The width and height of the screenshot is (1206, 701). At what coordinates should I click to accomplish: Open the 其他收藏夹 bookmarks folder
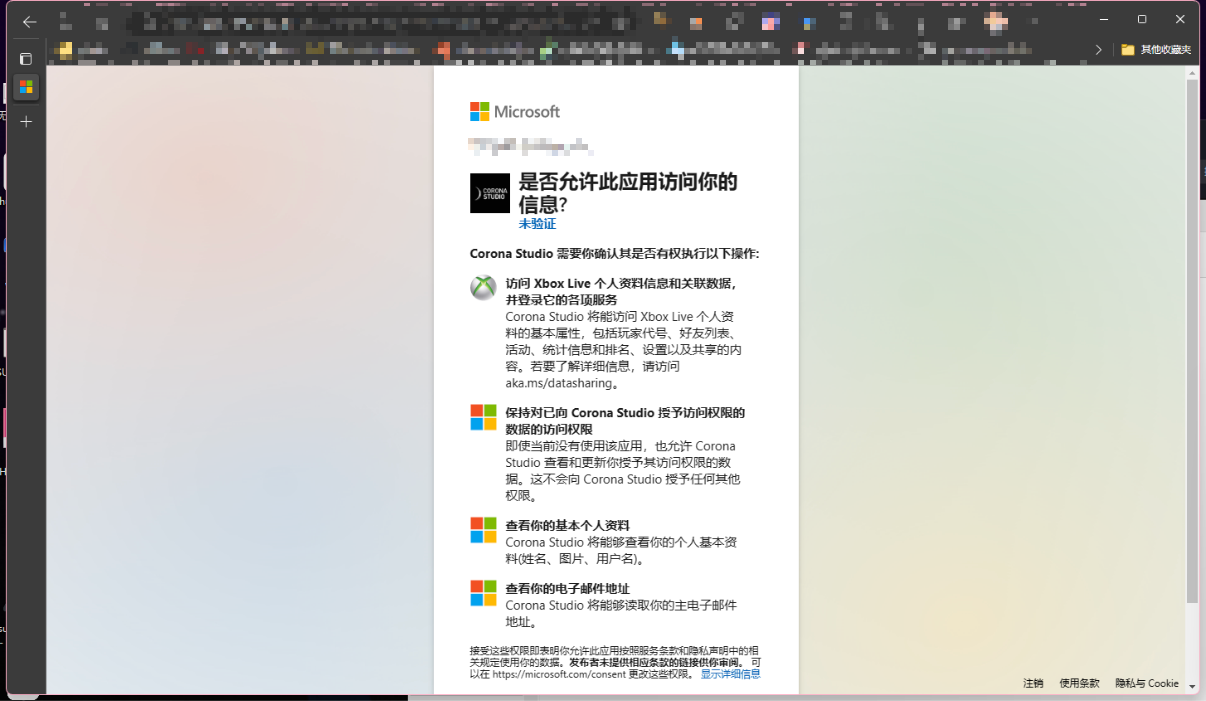tap(1156, 49)
